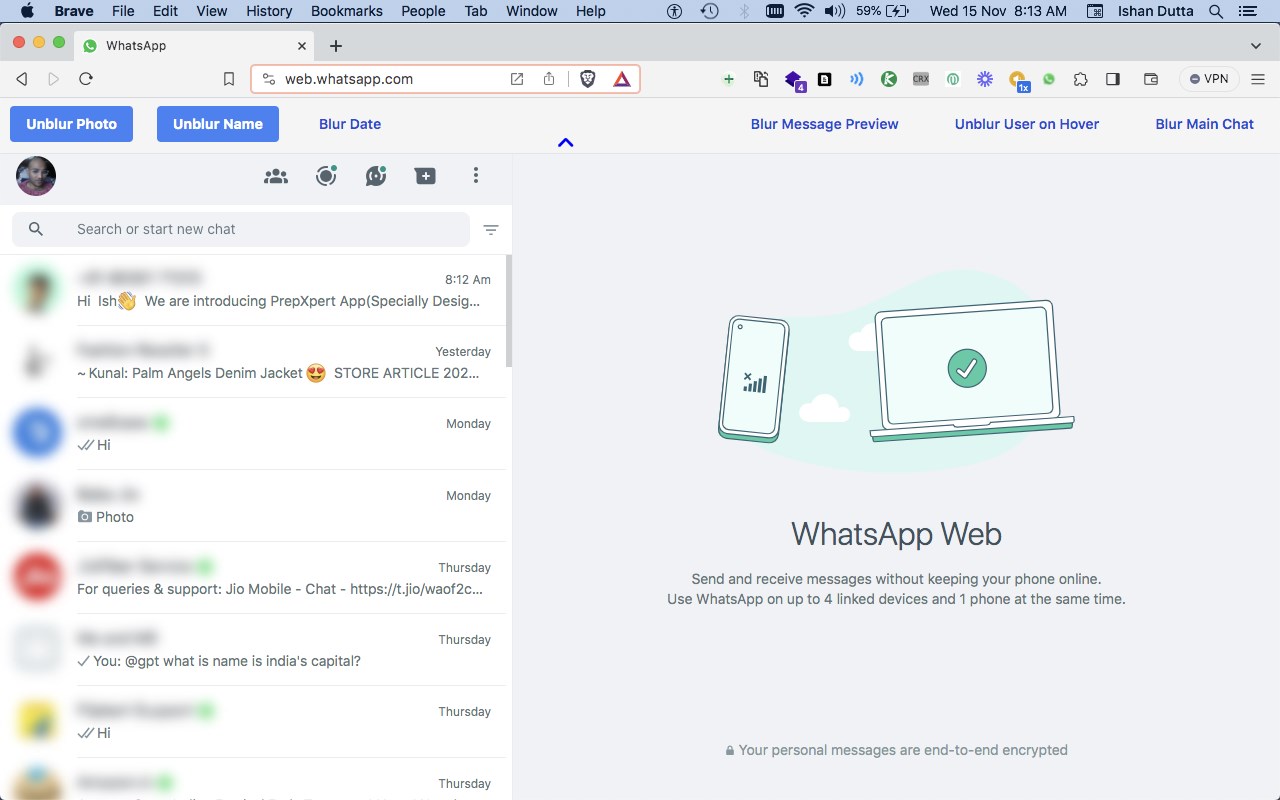Open the Brave Rewards triangle icon

click(622, 79)
